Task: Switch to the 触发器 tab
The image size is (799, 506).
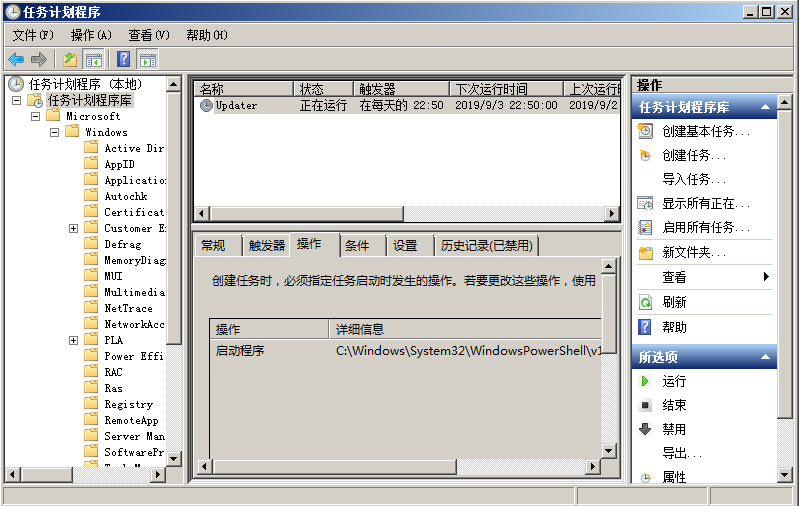Action: tap(266, 246)
